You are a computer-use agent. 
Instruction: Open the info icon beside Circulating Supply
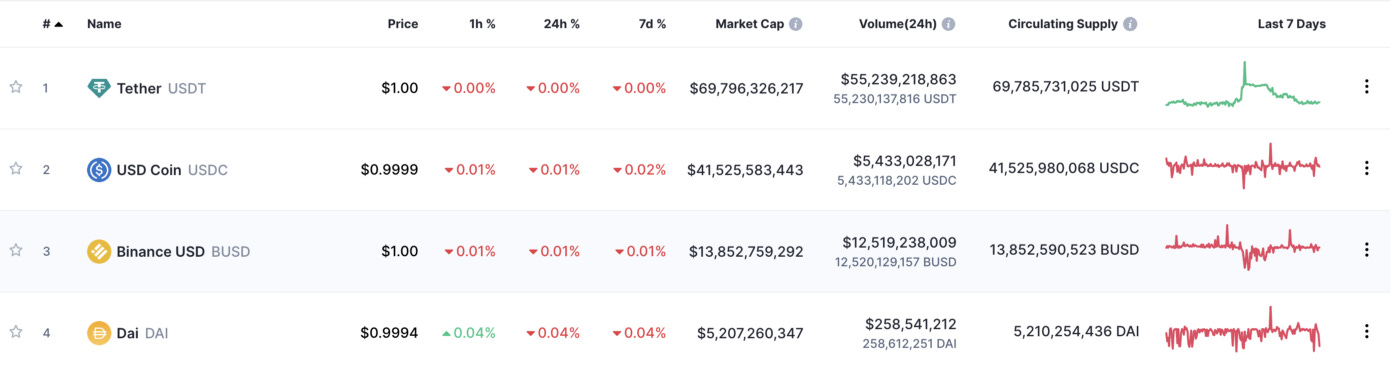(1130, 24)
